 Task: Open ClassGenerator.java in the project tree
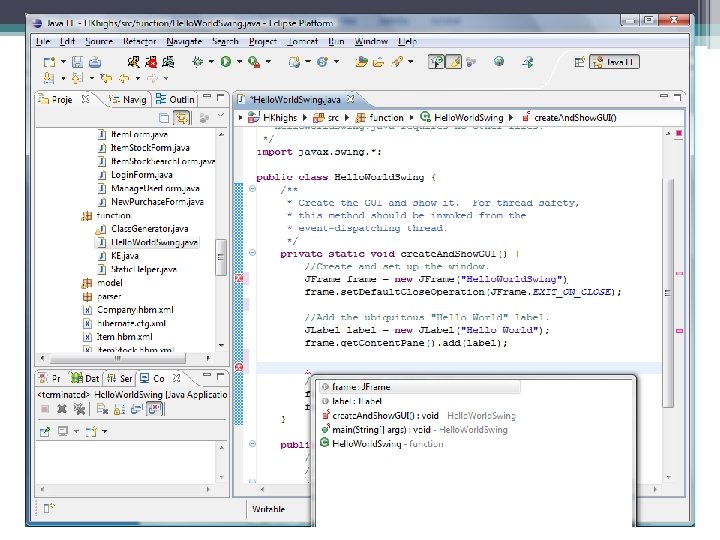pyautogui.click(x=150, y=229)
